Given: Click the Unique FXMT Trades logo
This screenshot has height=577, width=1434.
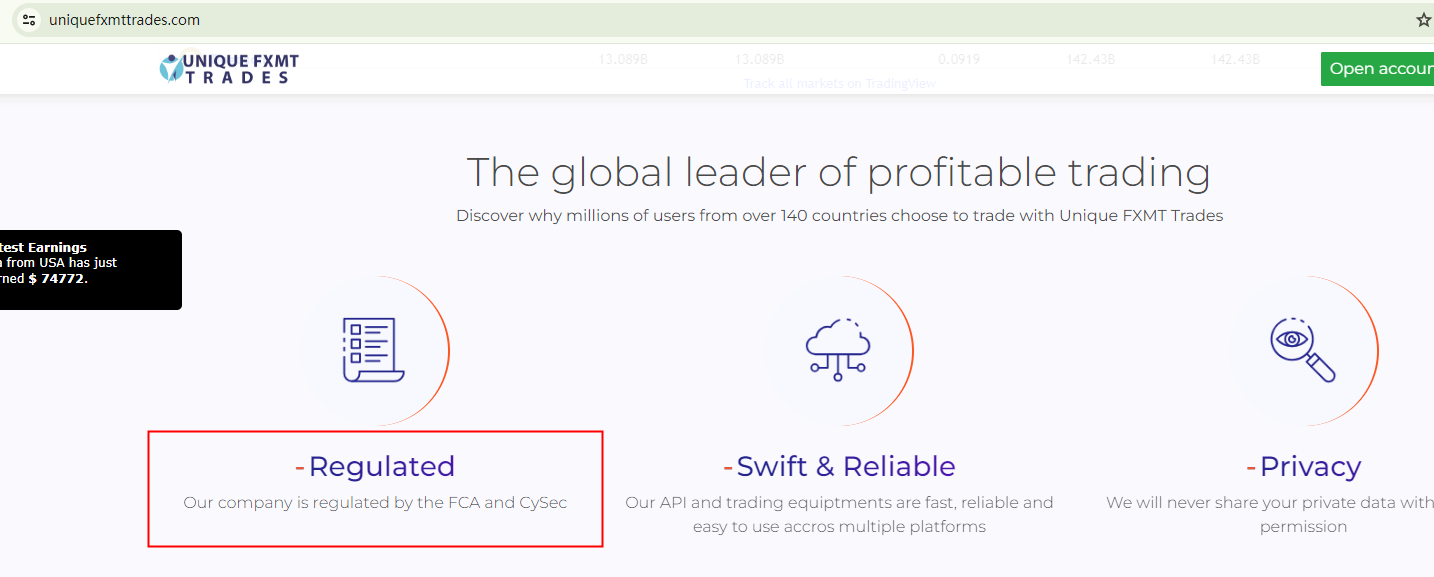Looking at the screenshot, I should 229,68.
